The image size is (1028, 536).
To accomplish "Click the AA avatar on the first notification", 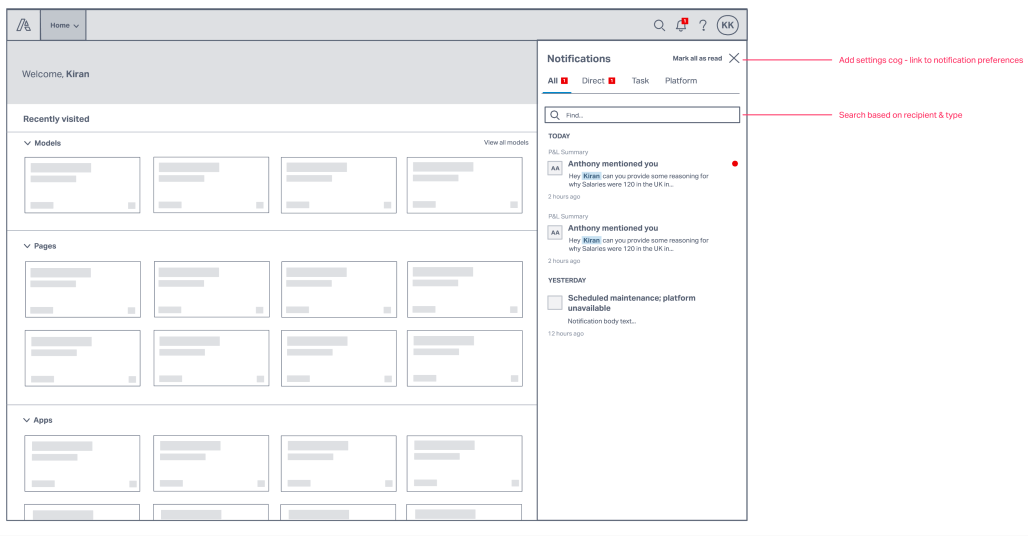I will click(x=555, y=168).
